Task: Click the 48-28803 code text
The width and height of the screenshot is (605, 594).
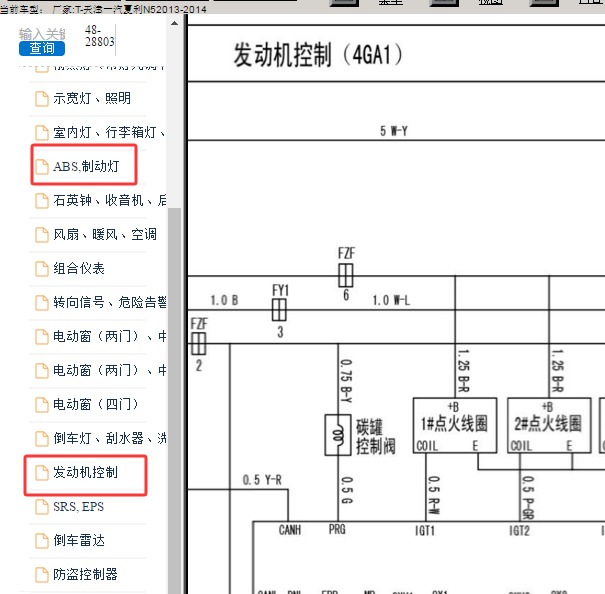Action: [100, 36]
